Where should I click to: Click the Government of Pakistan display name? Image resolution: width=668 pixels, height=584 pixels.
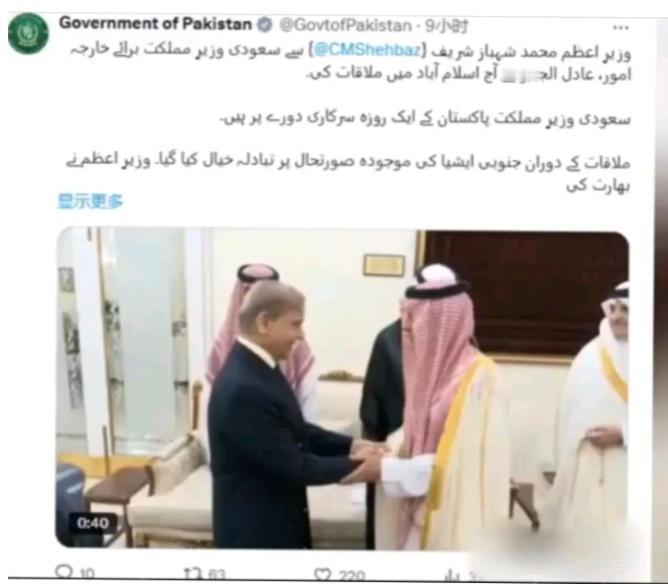(x=155, y=24)
